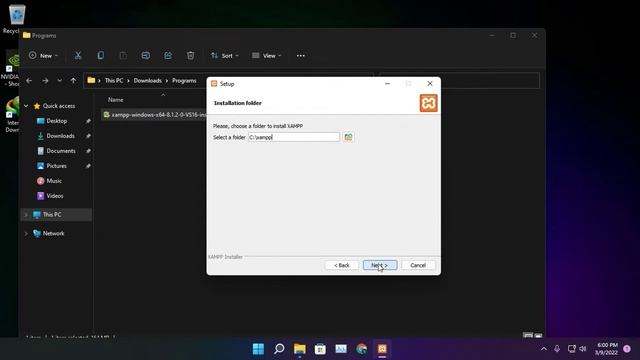Open the See more ellipsis menu
Viewport: 640px width, 360px height.
click(x=301, y=56)
